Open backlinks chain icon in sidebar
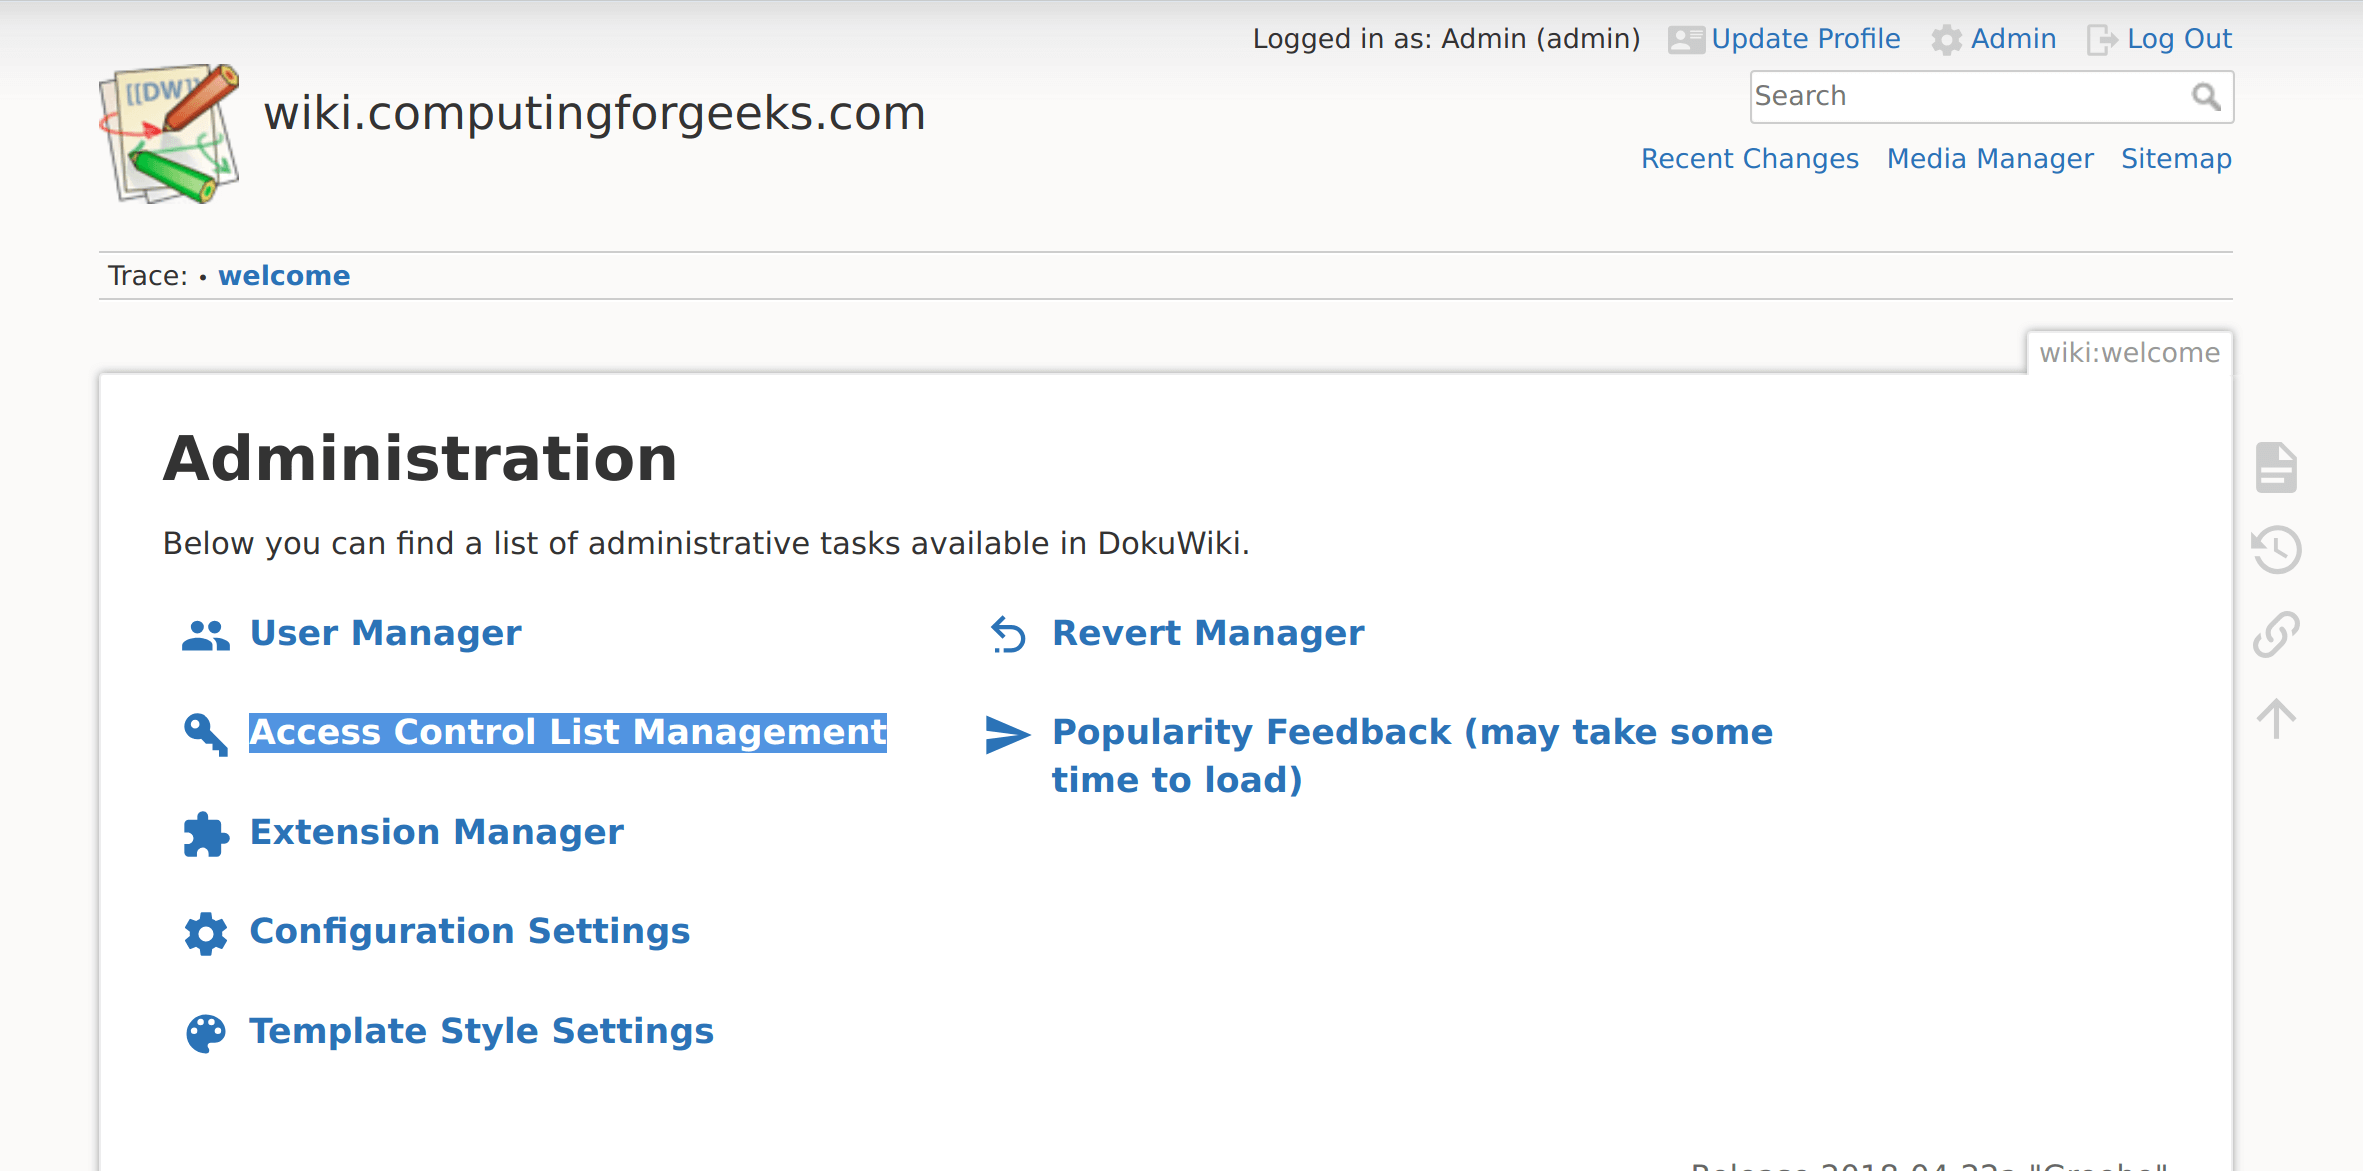This screenshot has height=1171, width=2363. coord(2276,634)
